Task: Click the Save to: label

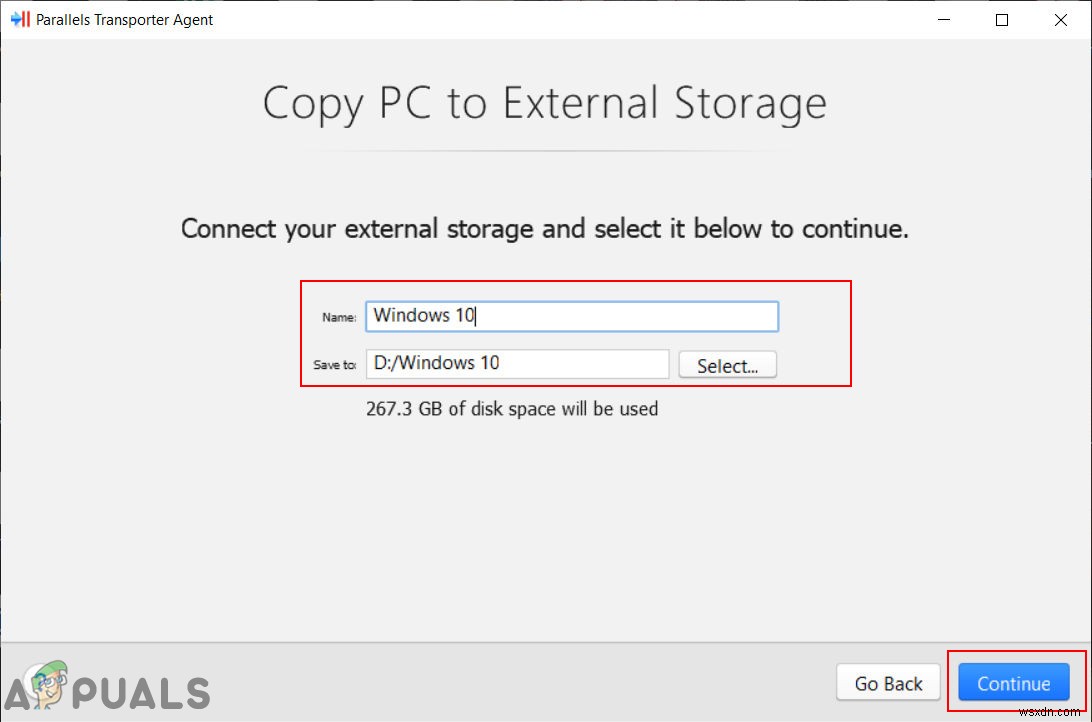Action: (334, 365)
